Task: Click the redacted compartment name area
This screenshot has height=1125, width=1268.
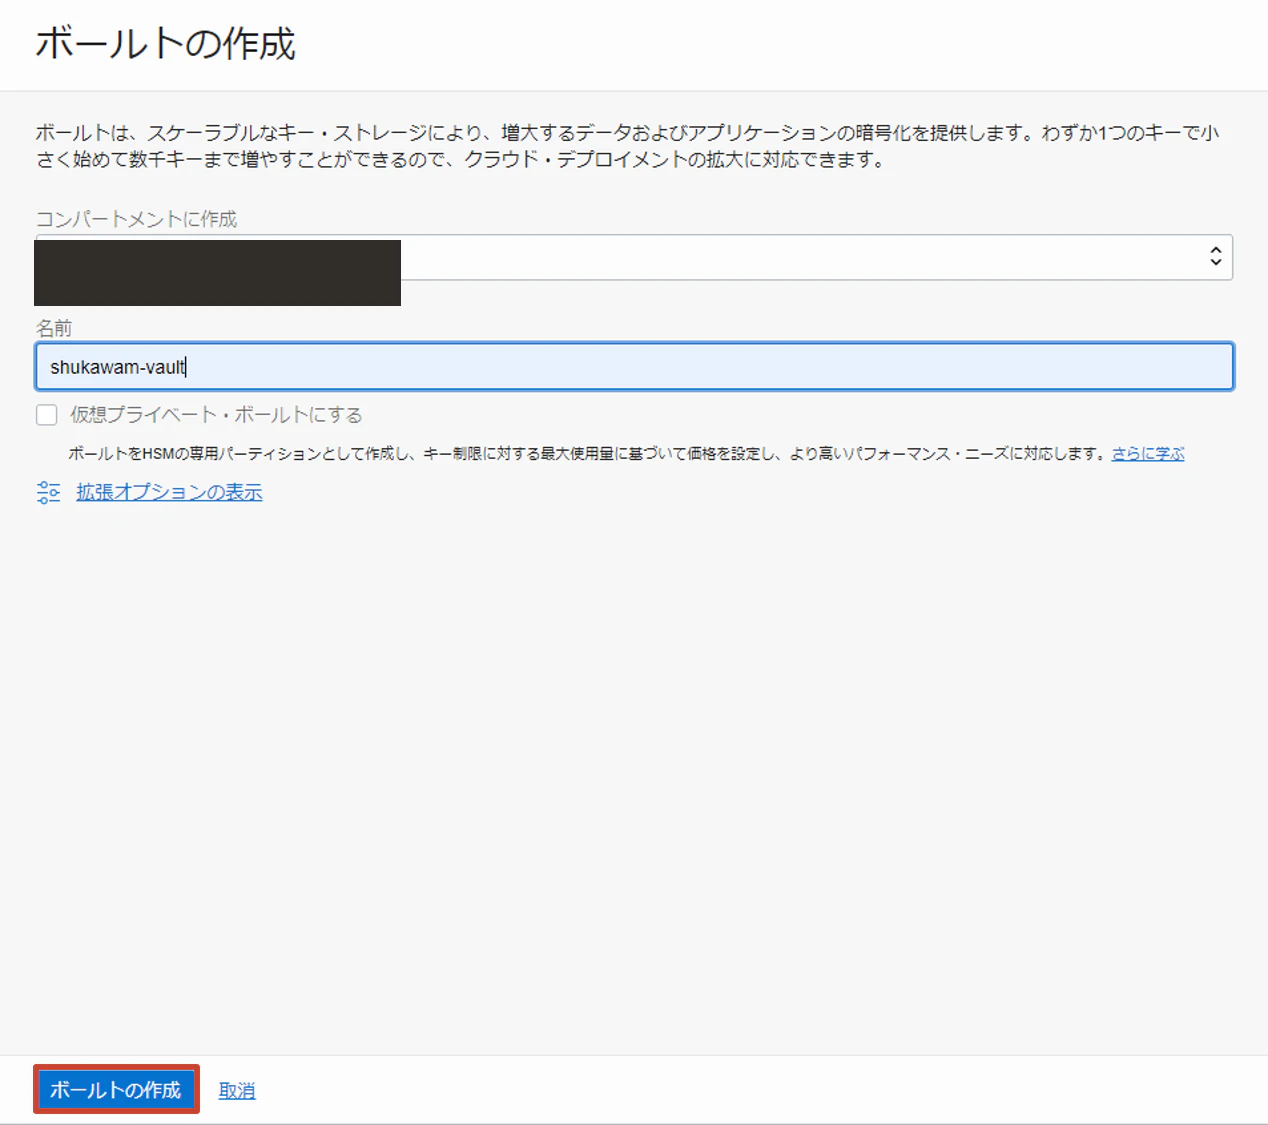Action: point(216,272)
